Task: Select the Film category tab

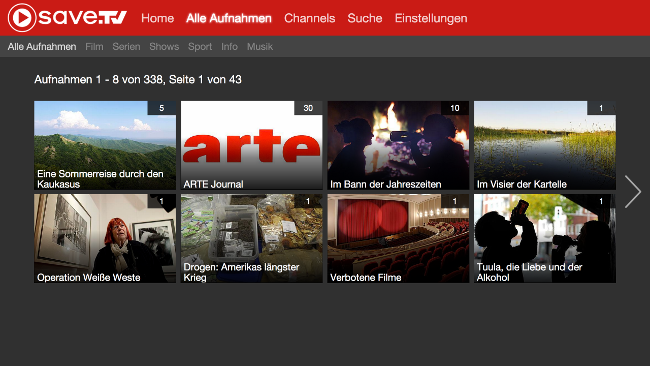Action: click(94, 46)
